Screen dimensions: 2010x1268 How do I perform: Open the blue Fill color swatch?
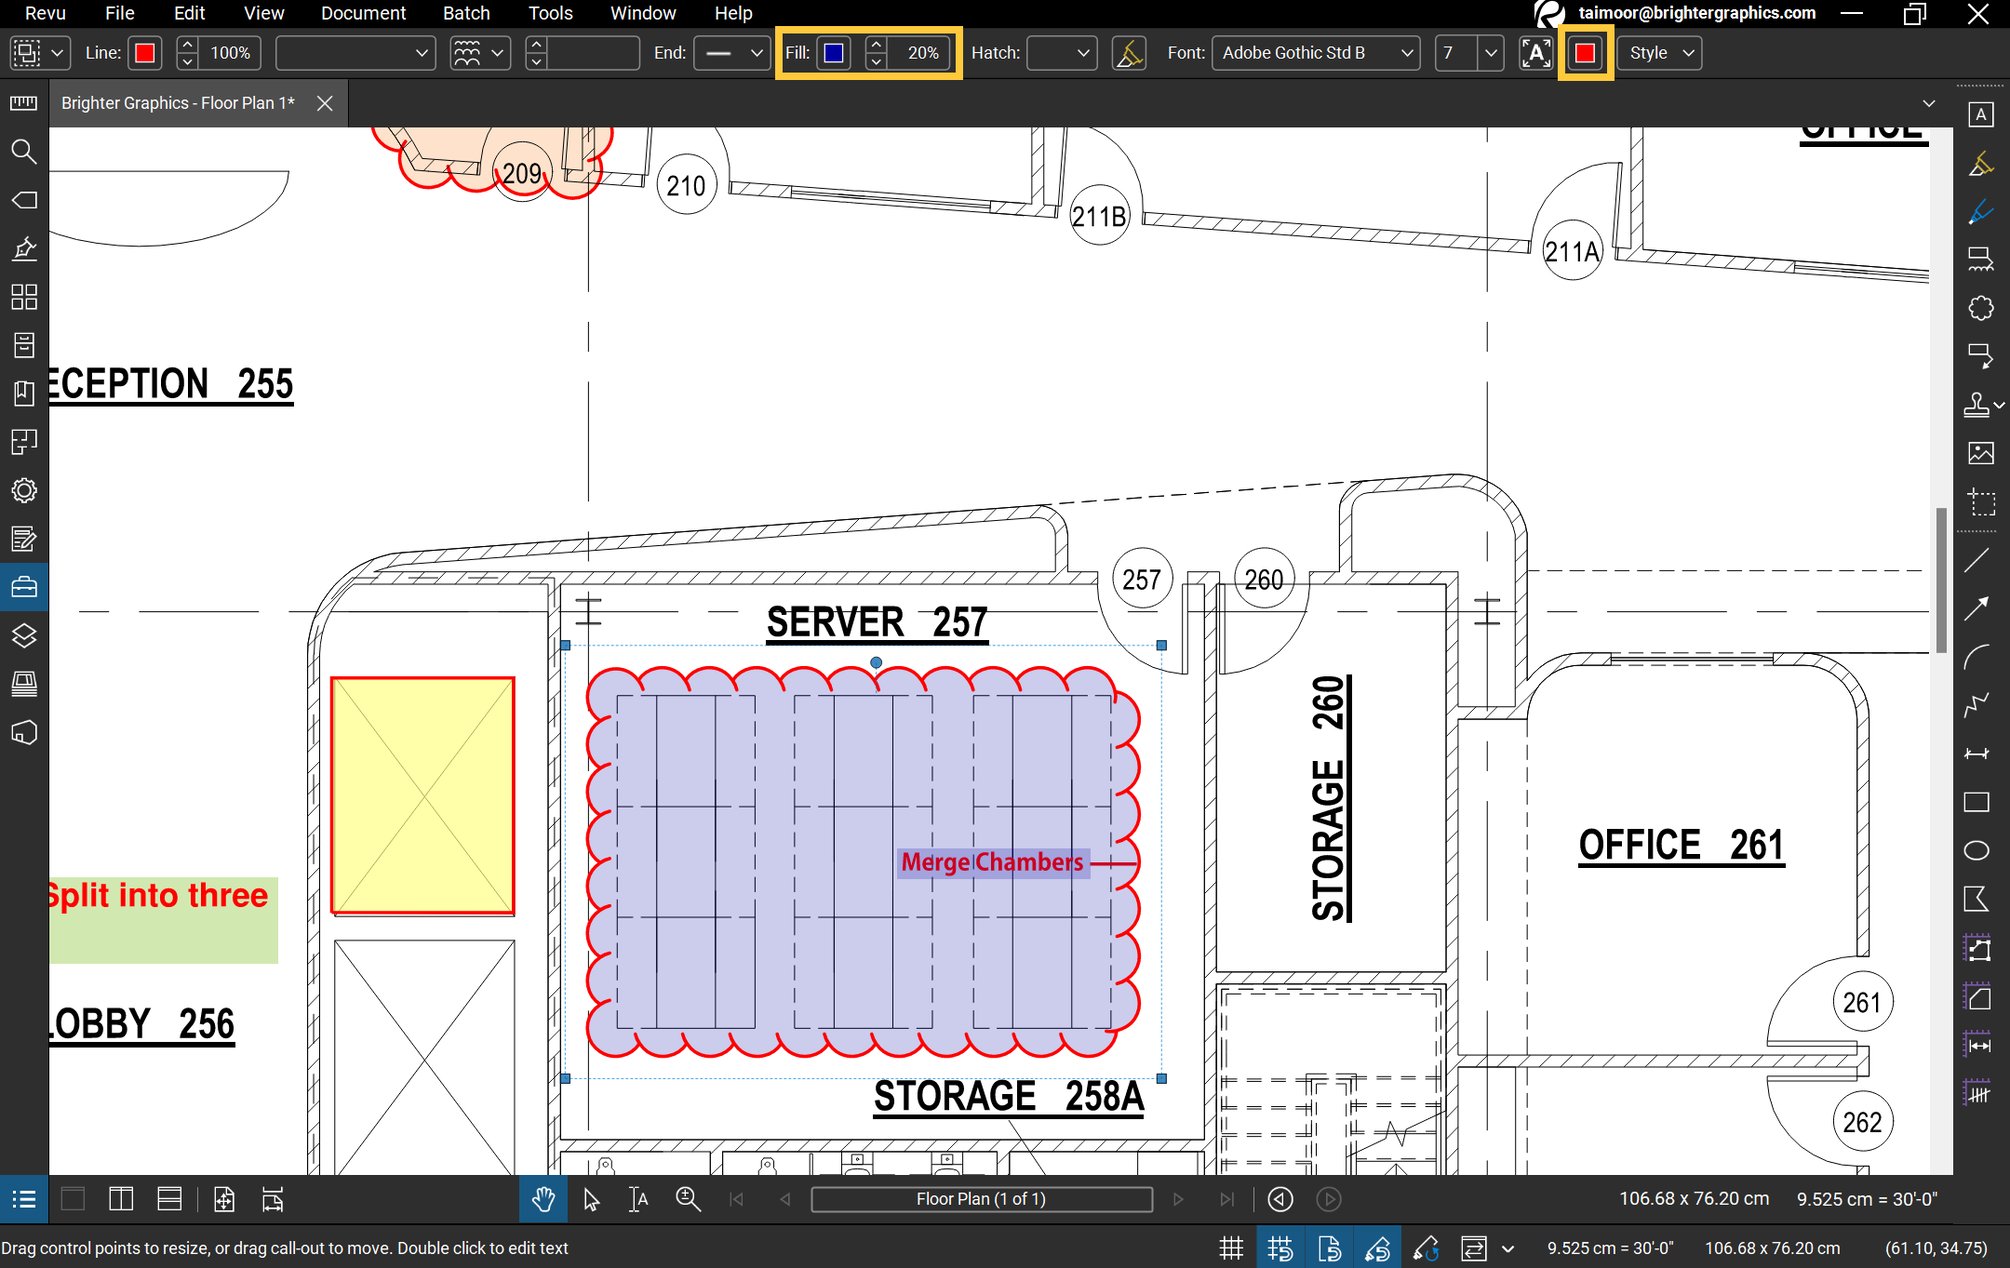[833, 52]
